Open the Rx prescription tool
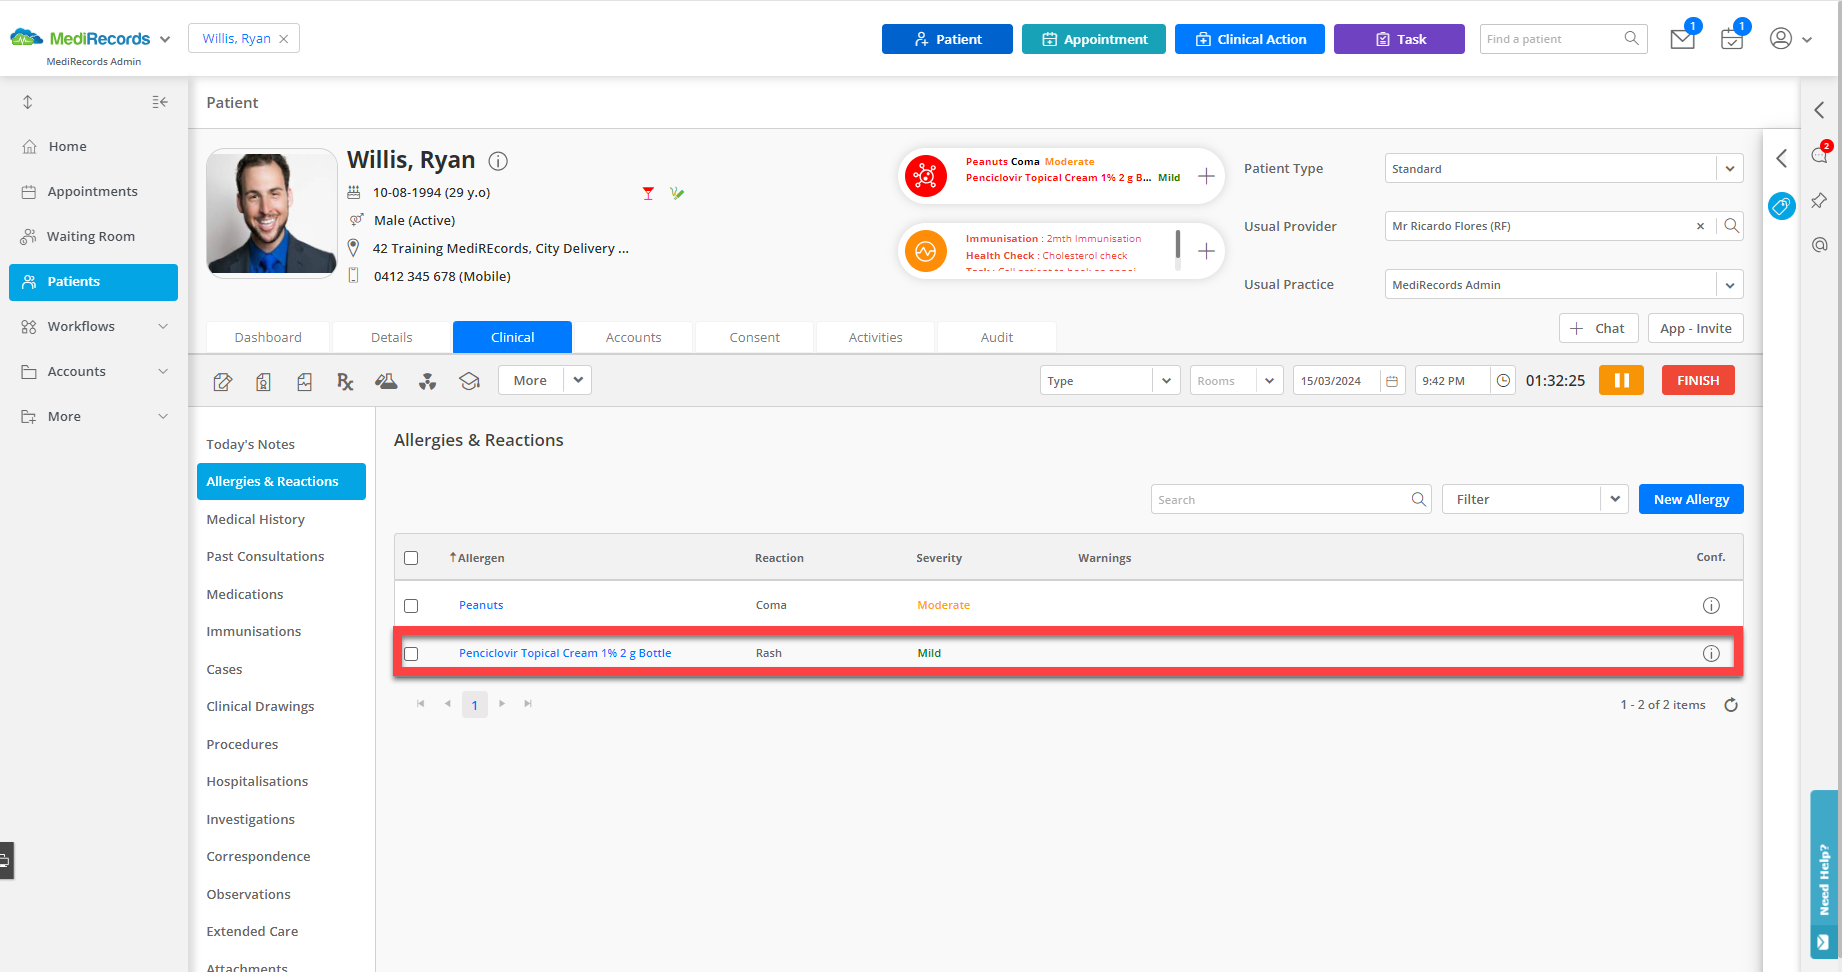This screenshot has width=1842, height=972. (x=345, y=381)
